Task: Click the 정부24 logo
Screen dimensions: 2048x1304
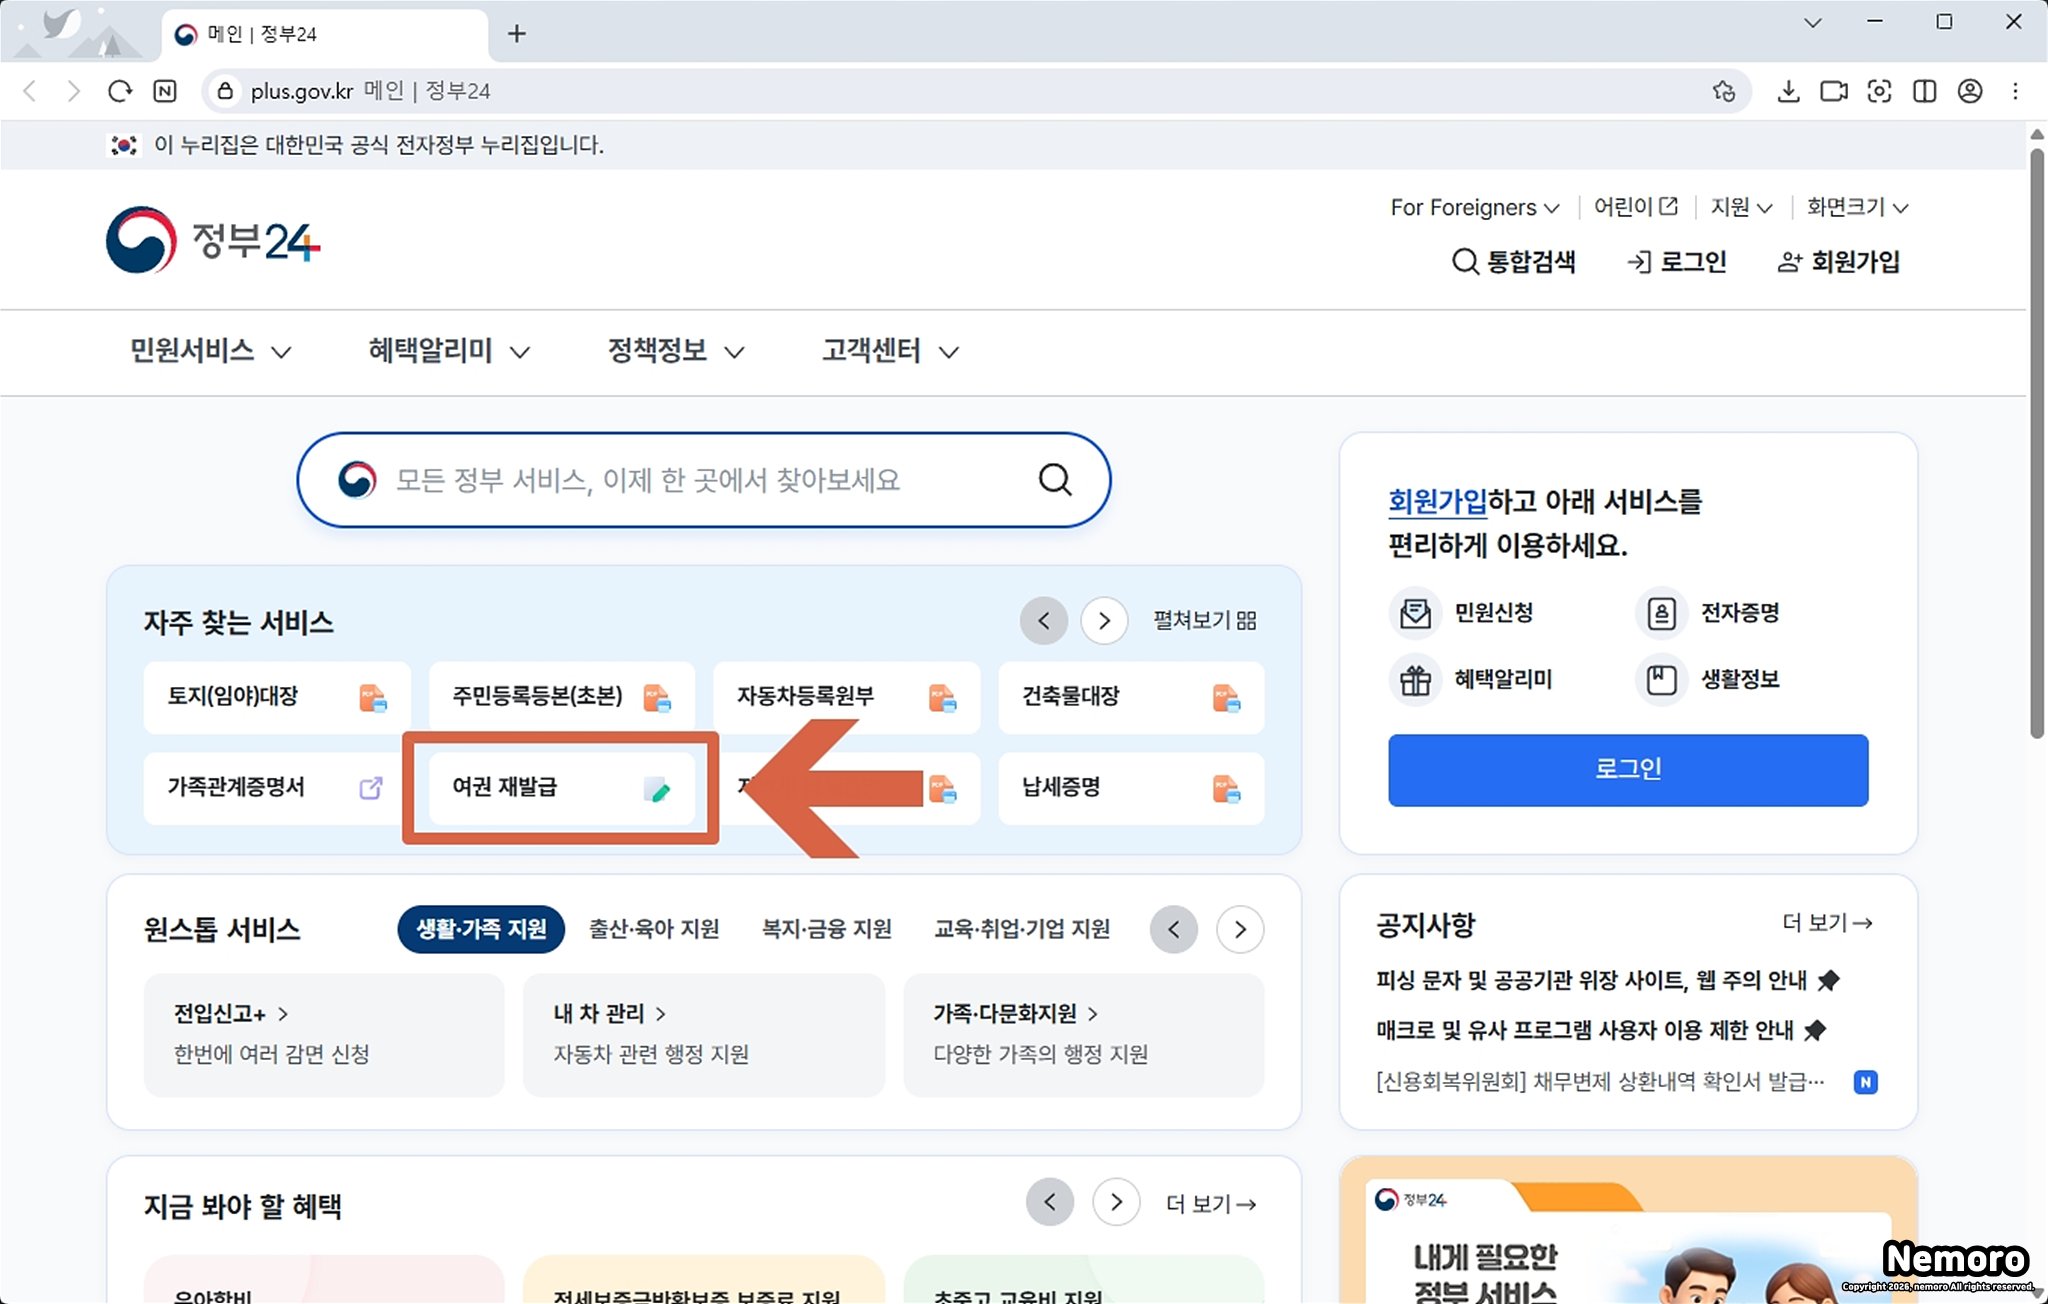Action: tap(213, 240)
